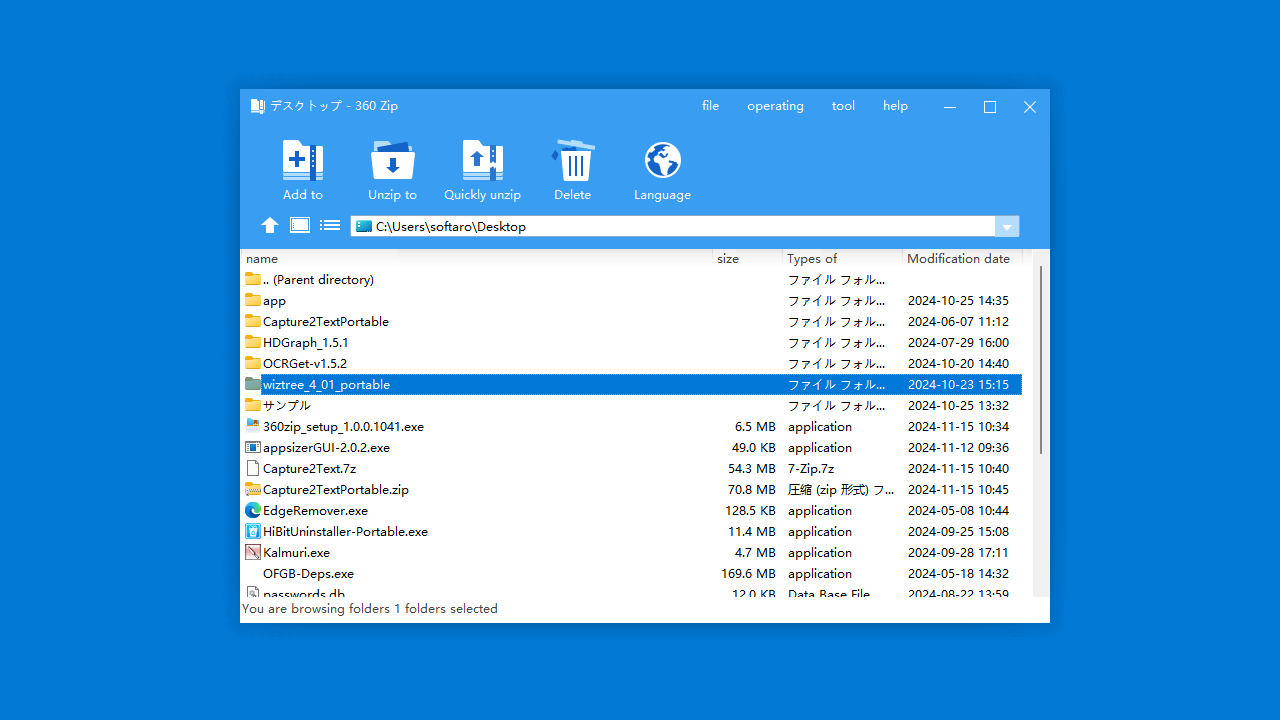The image size is (1280, 720).
Task: Select 'appsizerGUI-2.0.2.exe' file name
Action: coord(326,448)
